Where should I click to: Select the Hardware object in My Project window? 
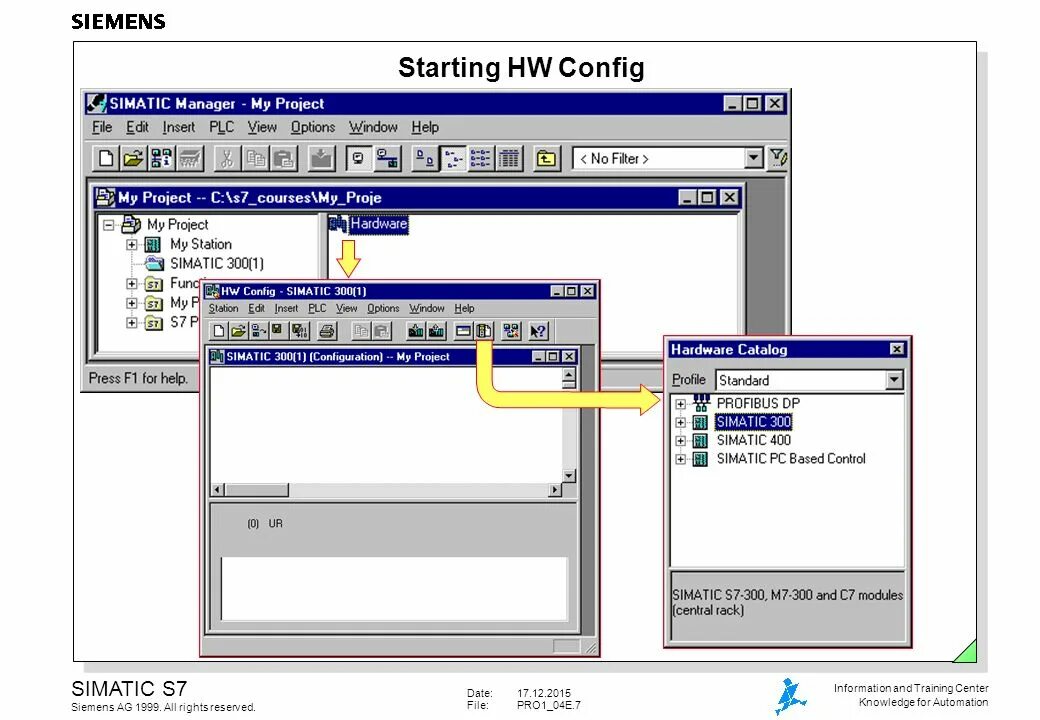378,224
